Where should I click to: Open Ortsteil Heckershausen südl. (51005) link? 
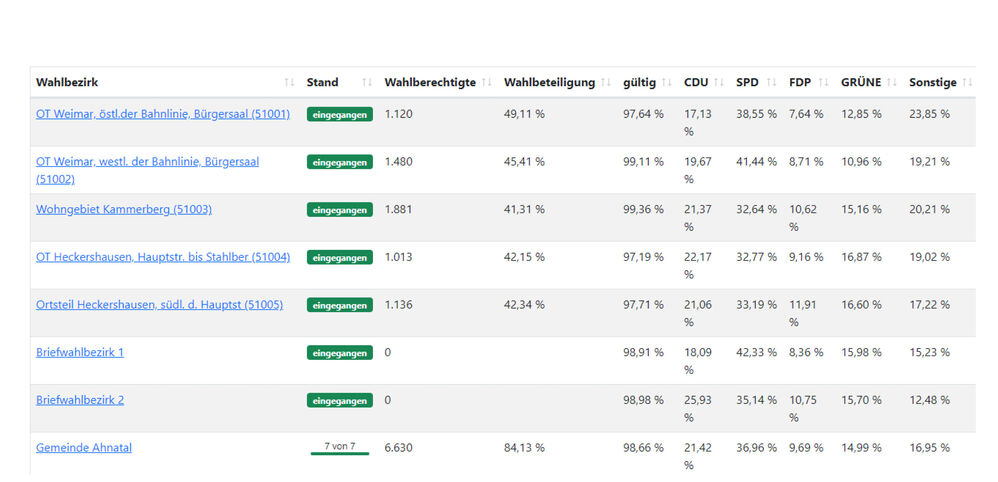coord(160,305)
